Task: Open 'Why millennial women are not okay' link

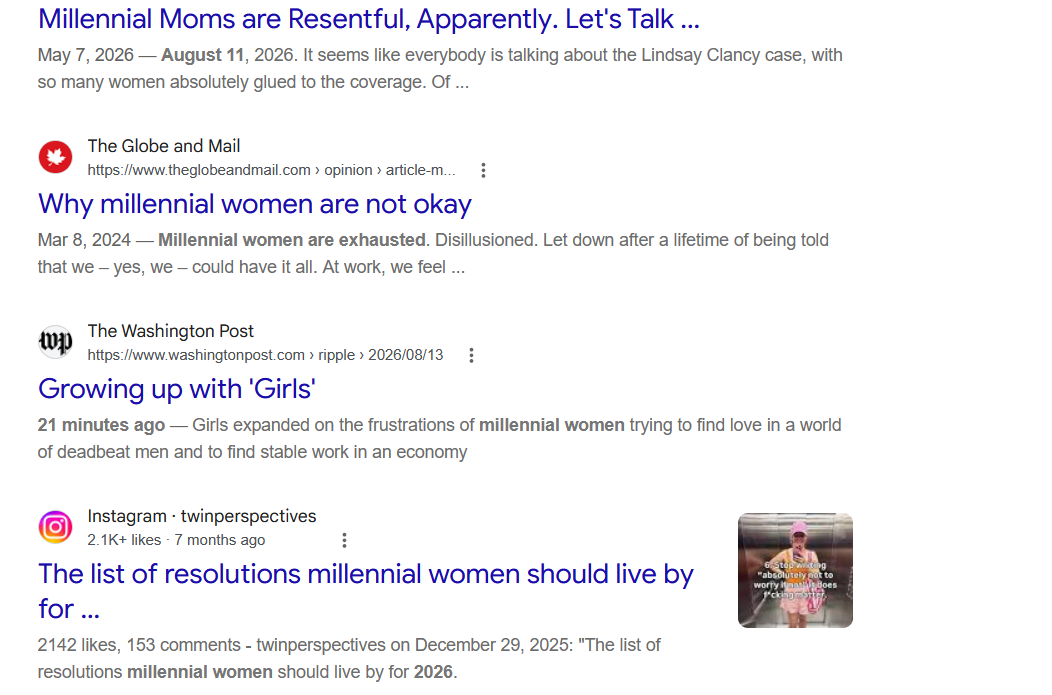Action: [x=255, y=205]
